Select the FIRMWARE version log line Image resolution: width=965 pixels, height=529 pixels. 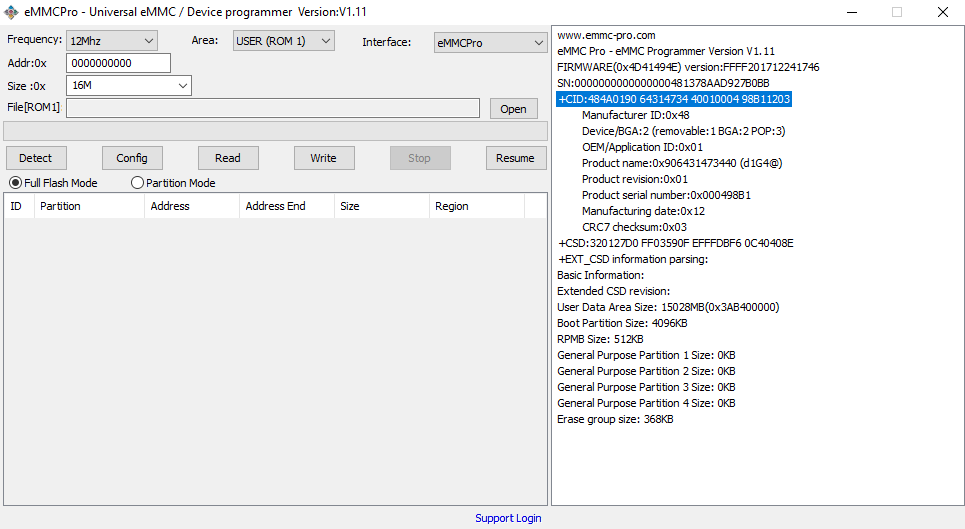(x=688, y=67)
